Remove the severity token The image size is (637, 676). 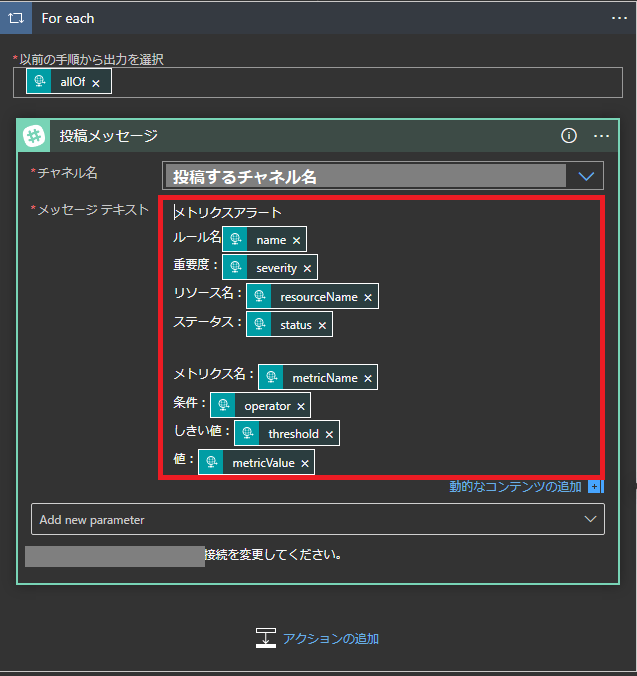(307, 269)
